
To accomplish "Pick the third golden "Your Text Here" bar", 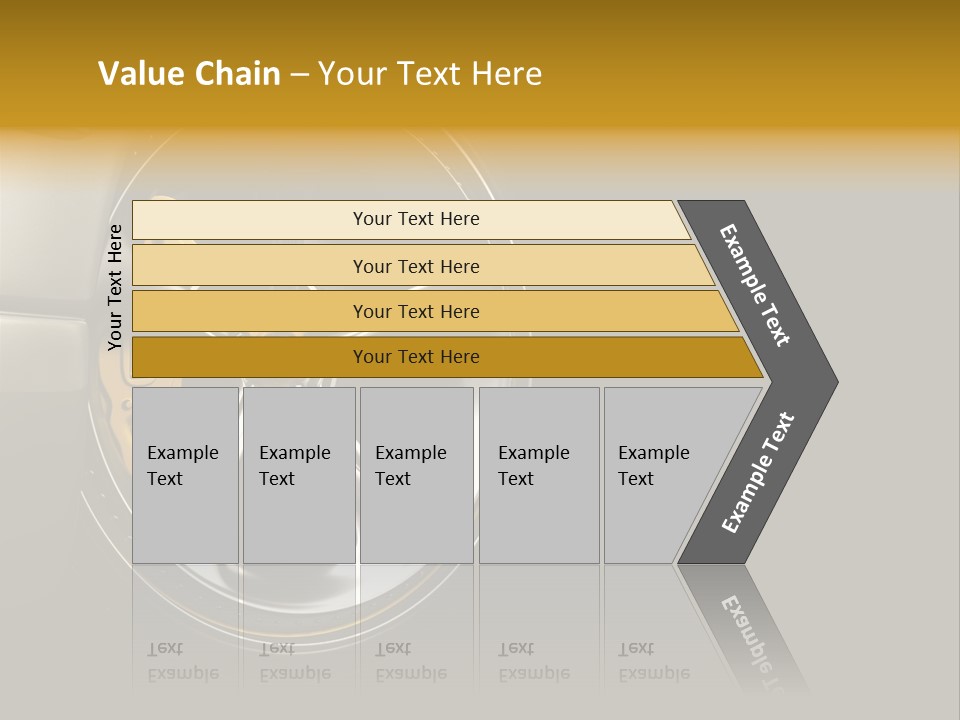I will 415,311.
